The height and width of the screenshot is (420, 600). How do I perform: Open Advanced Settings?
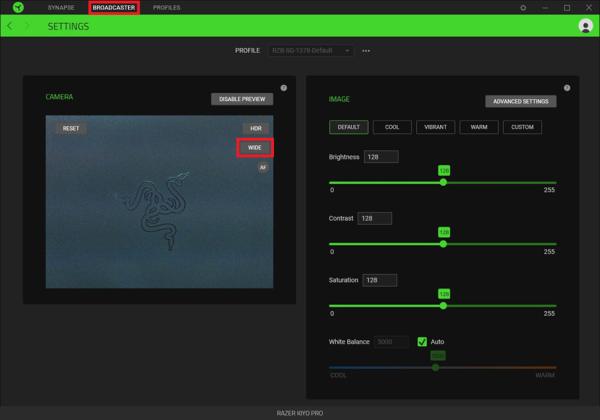[520, 101]
